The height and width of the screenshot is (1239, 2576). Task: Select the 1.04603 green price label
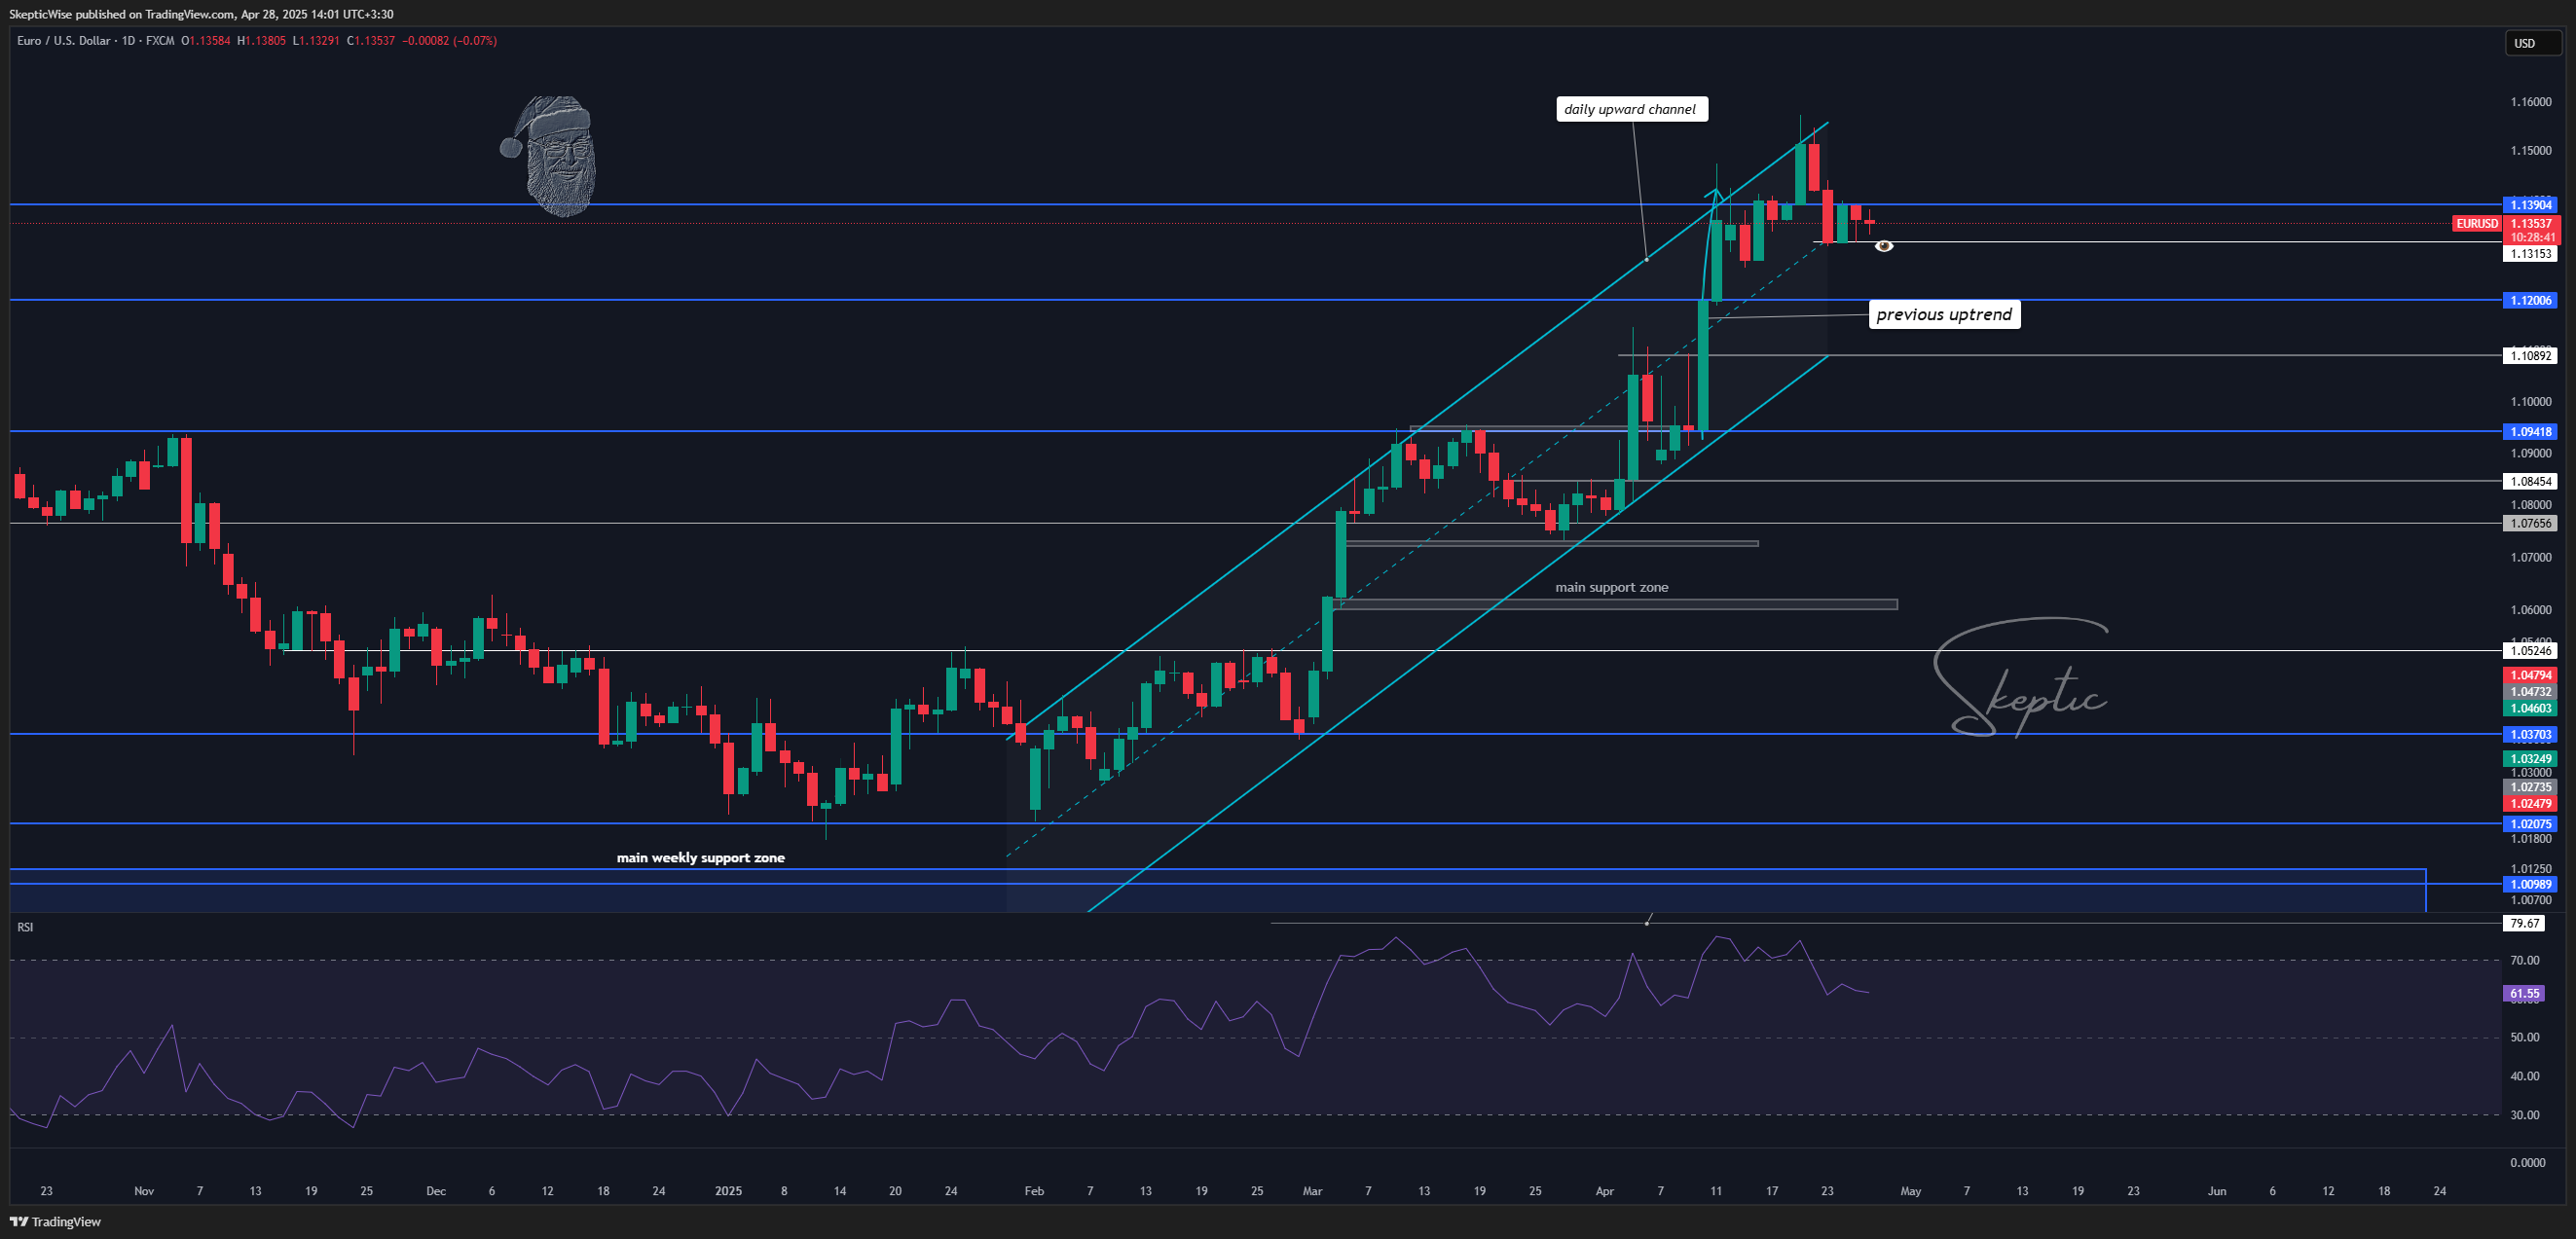(x=2530, y=708)
